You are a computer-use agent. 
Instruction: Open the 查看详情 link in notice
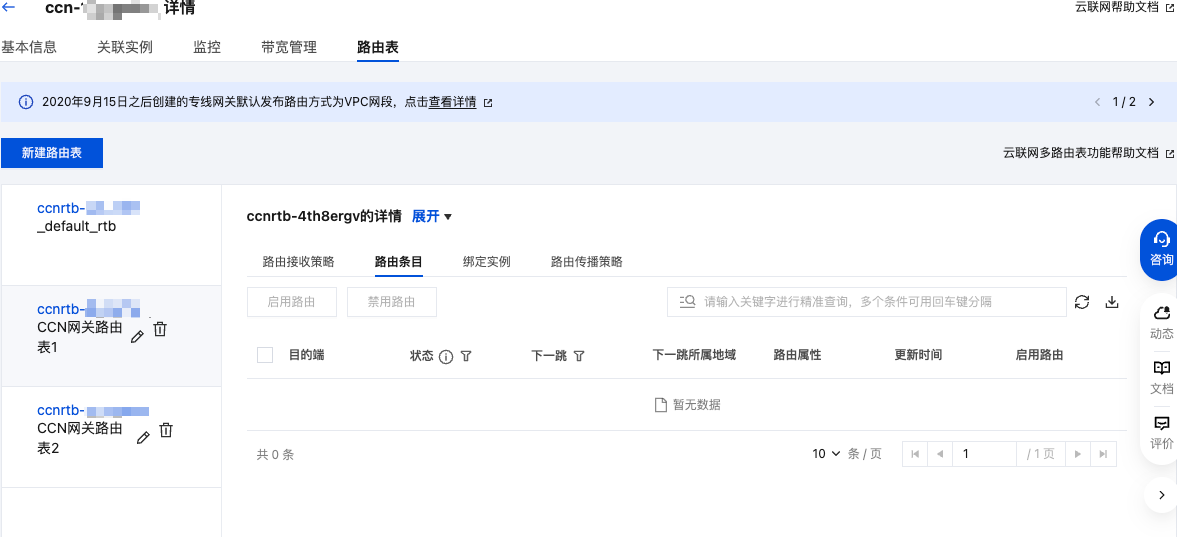pos(453,102)
